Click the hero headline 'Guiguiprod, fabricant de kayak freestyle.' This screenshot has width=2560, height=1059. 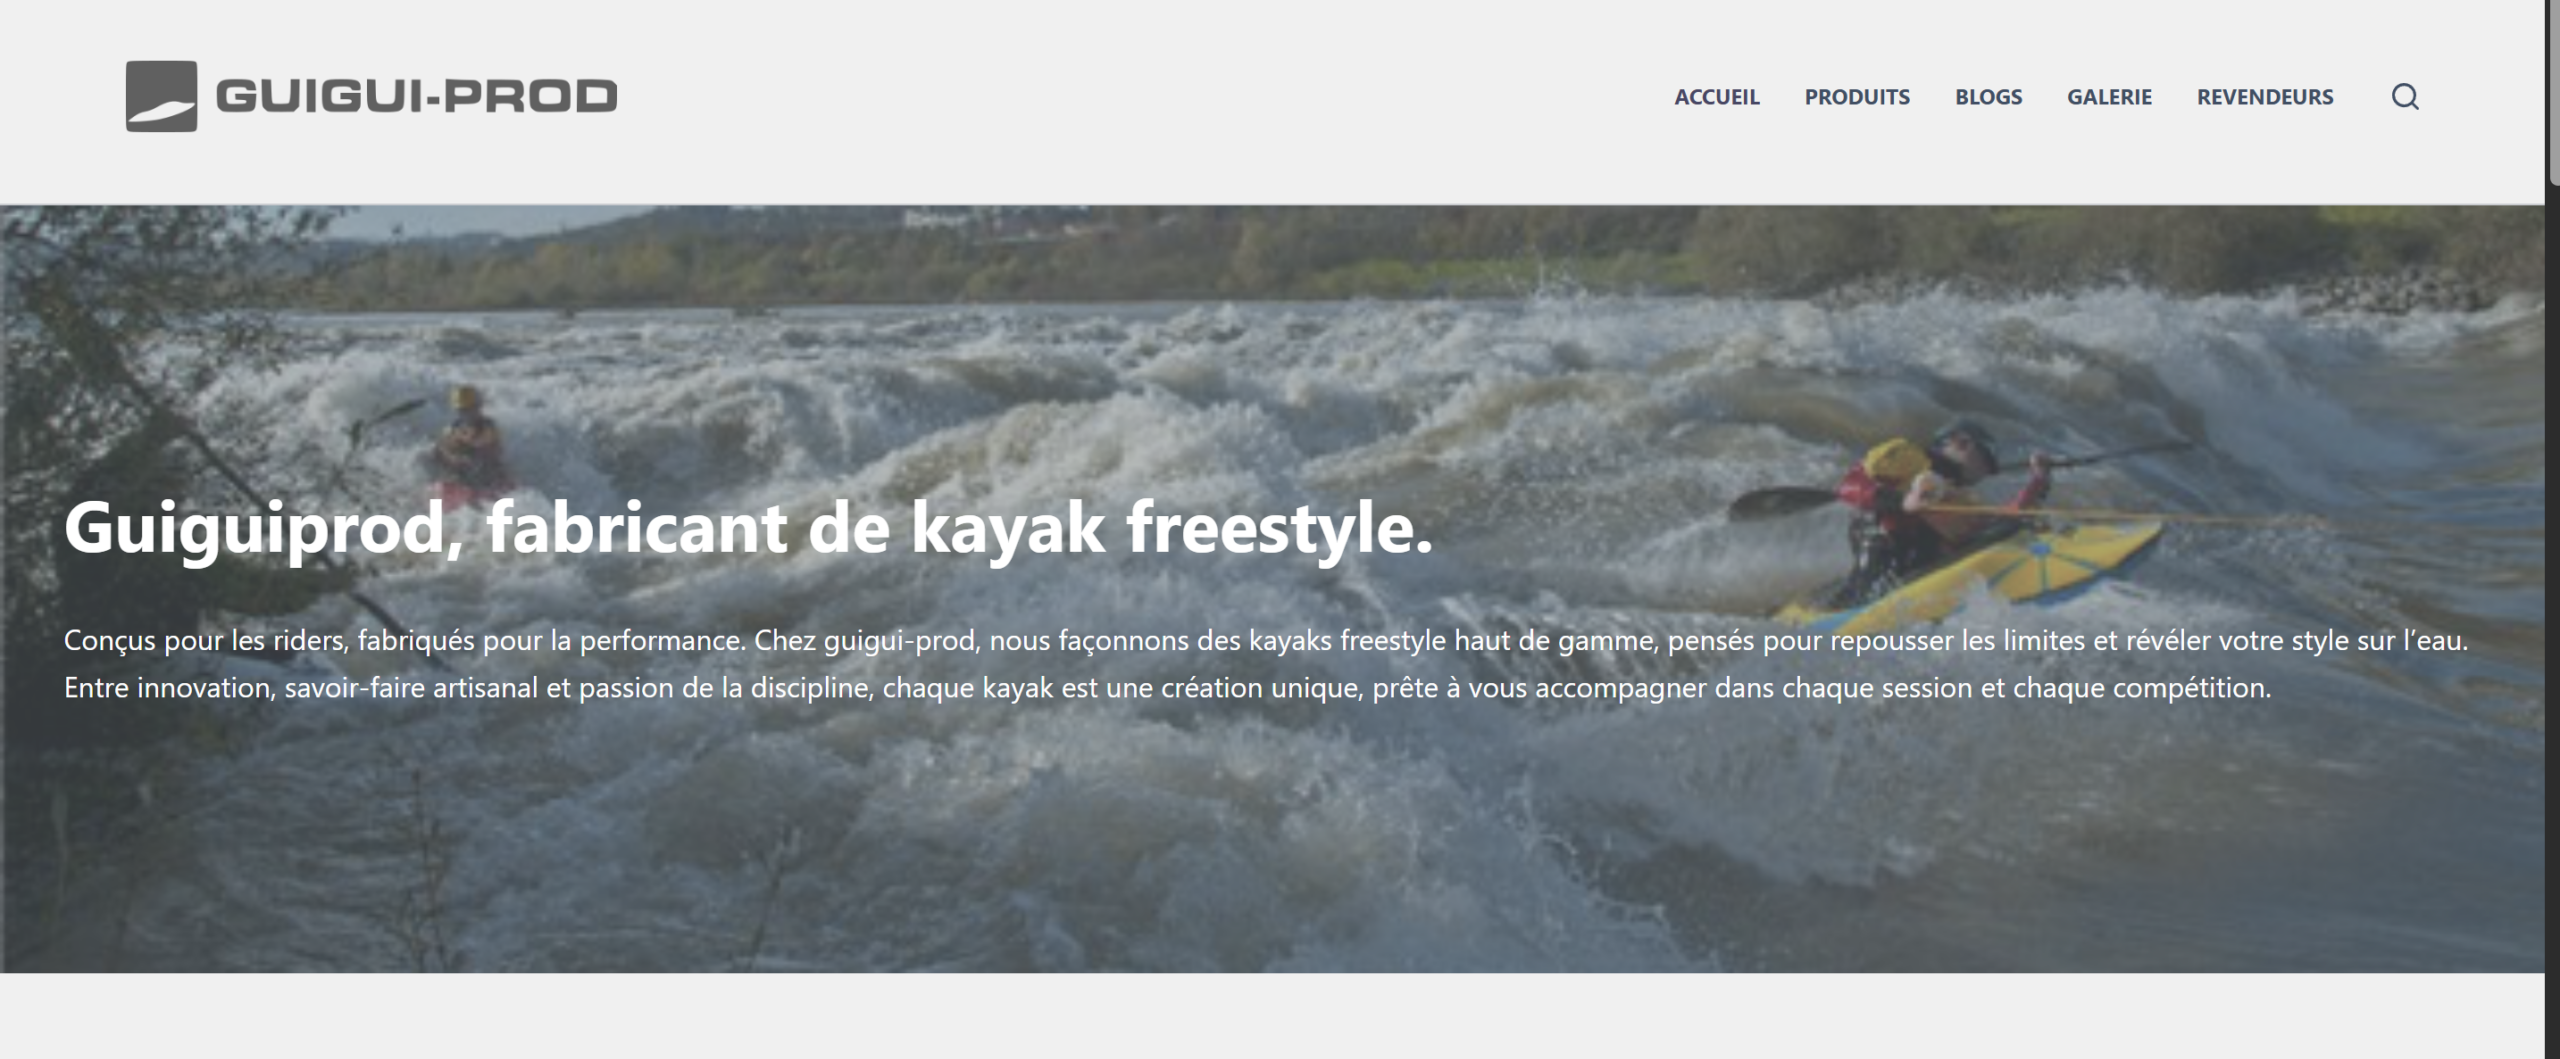(x=748, y=528)
